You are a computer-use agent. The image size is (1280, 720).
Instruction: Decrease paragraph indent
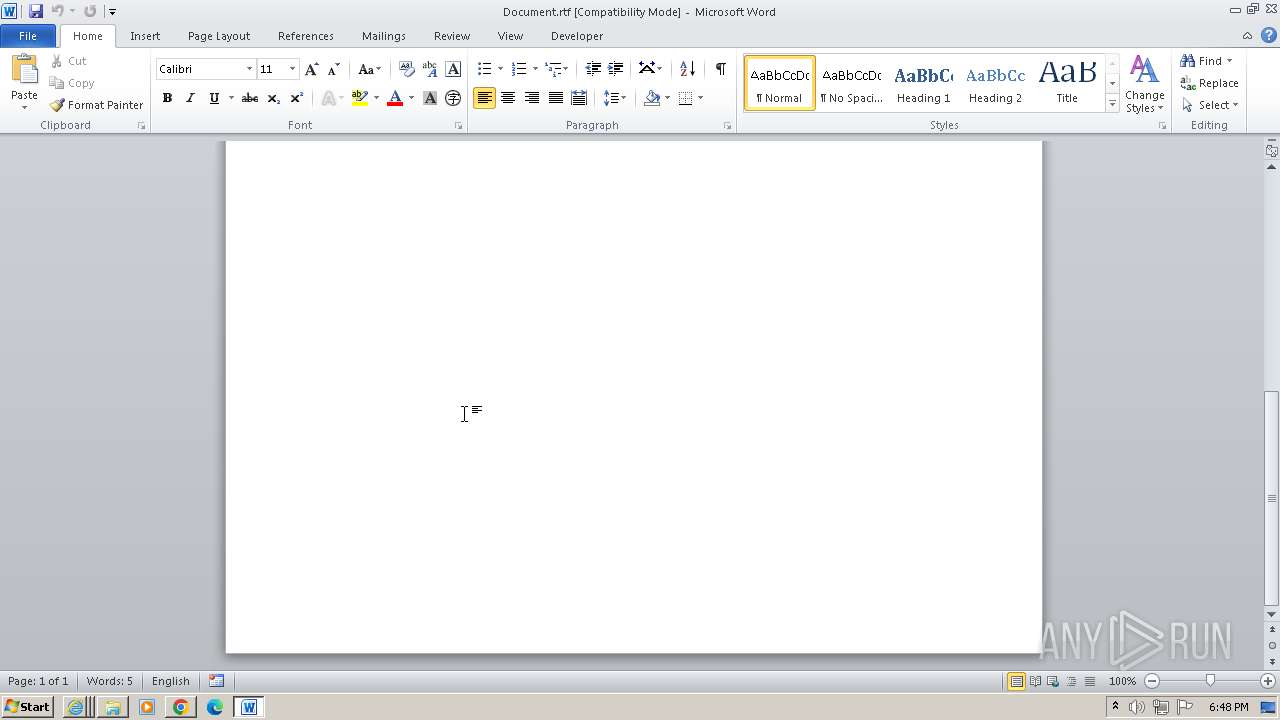pos(593,69)
